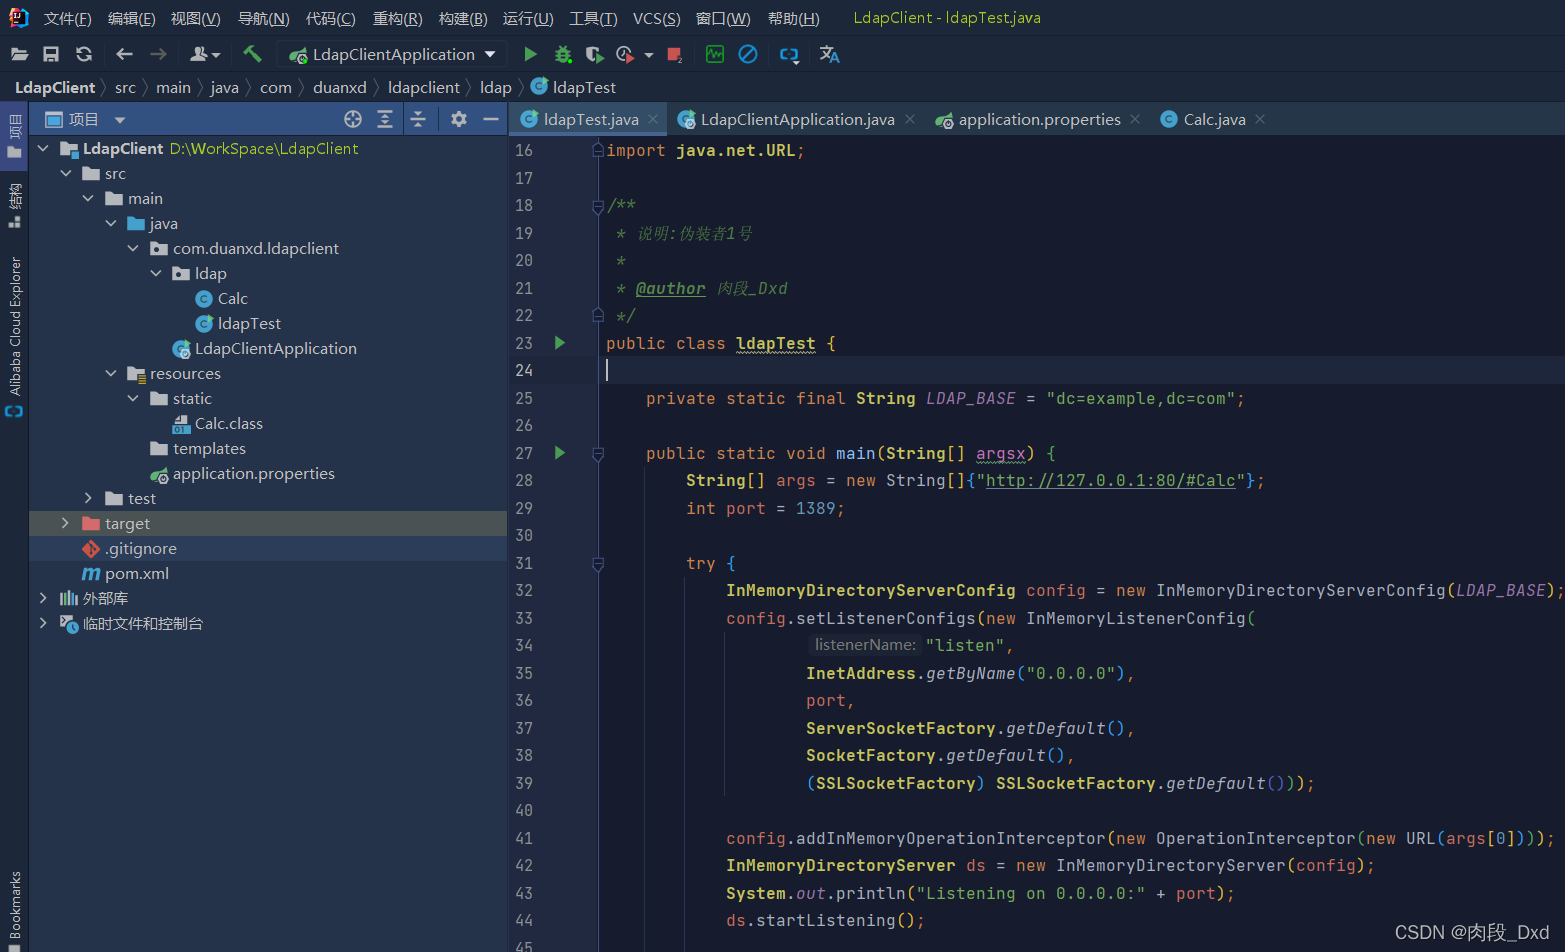
Task: Open the user account dropdown icon
Action: (204, 54)
